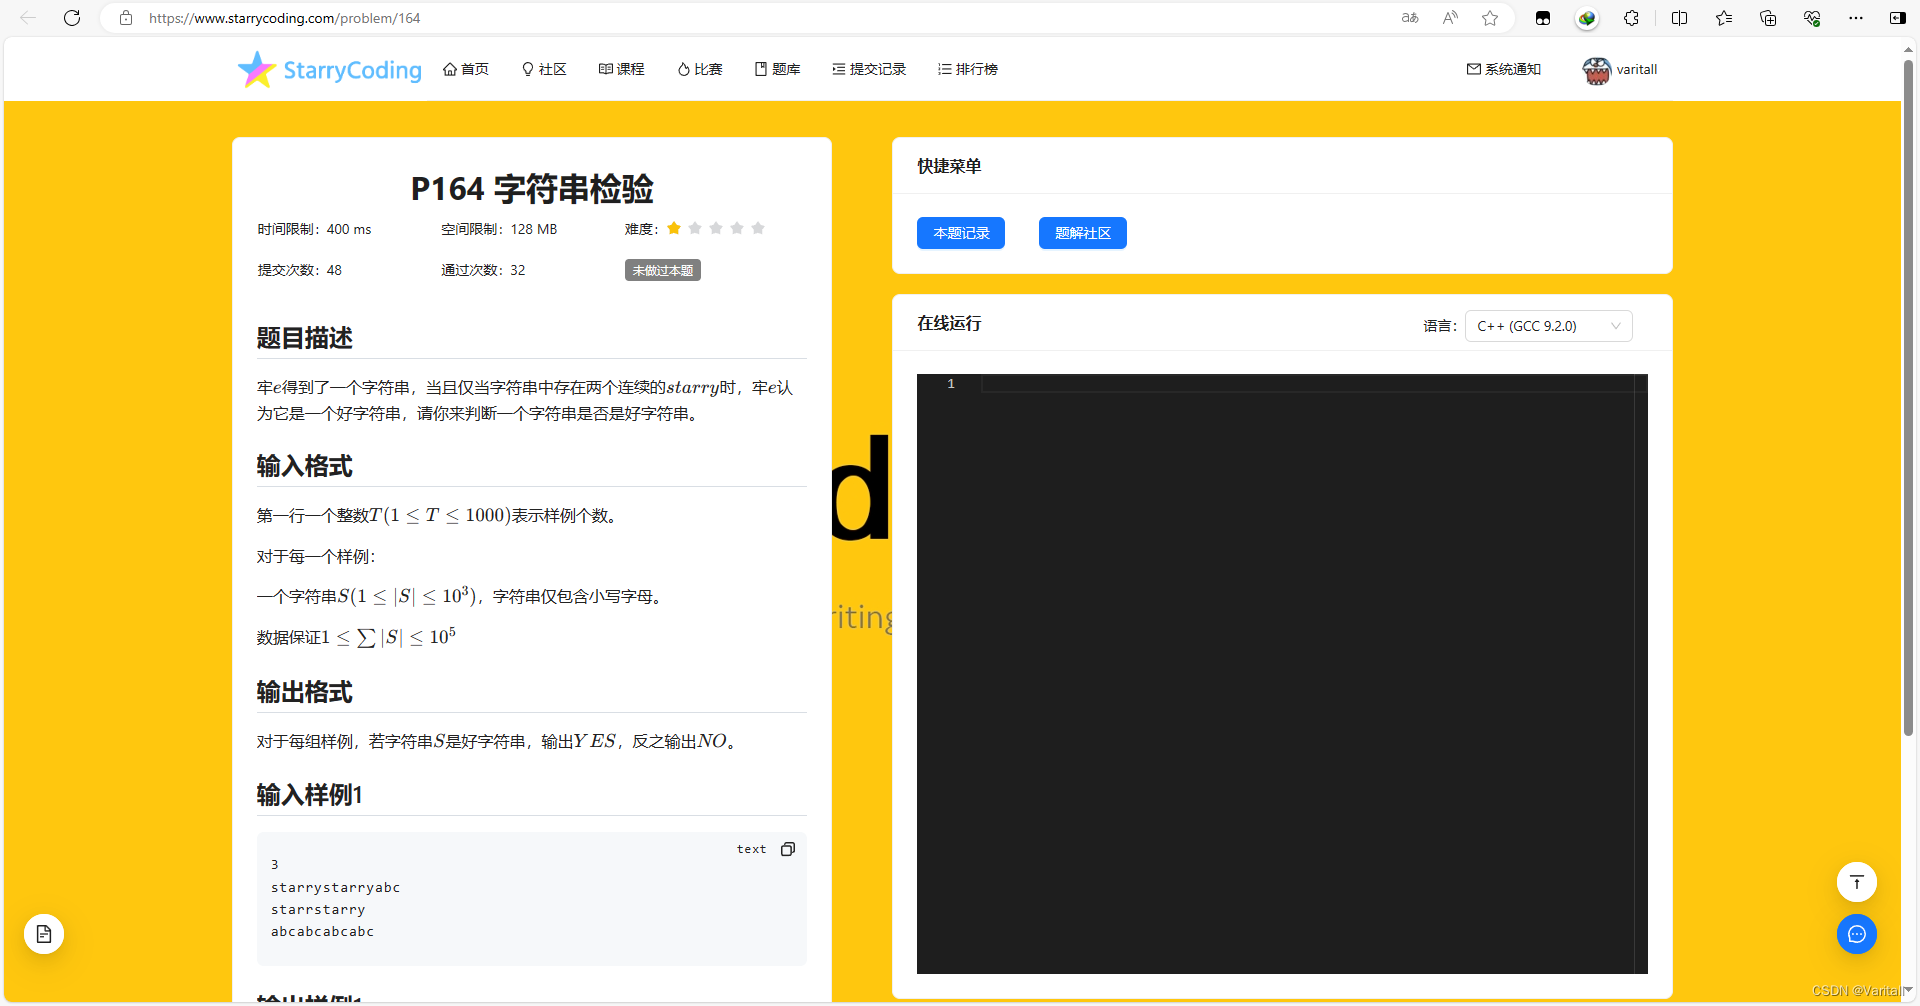Open 提交记录 submissions menu
Screen dimensions: 1920x1006
[x=869, y=69]
